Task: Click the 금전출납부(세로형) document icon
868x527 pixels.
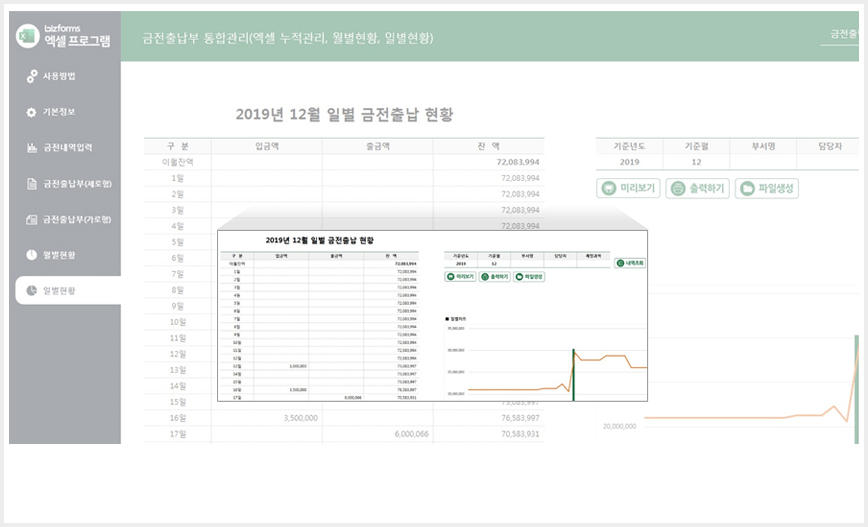Action: coord(32,184)
